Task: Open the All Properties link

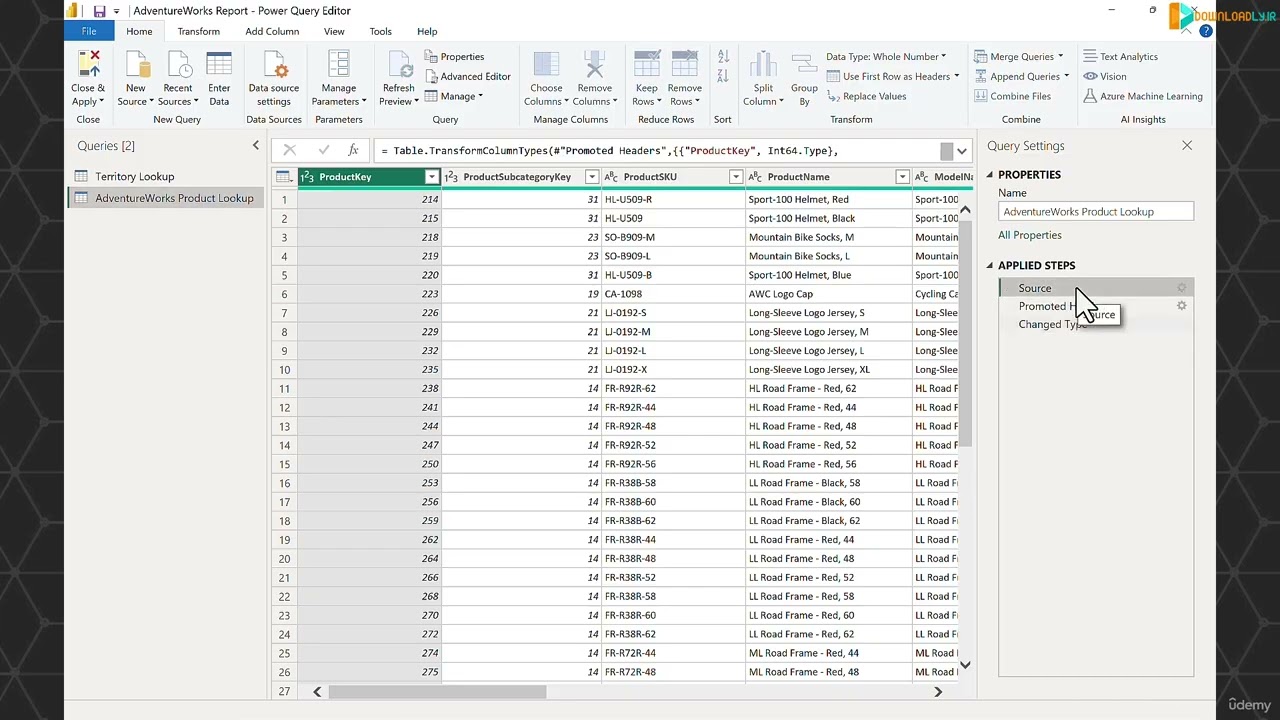Action: pyautogui.click(x=1029, y=235)
